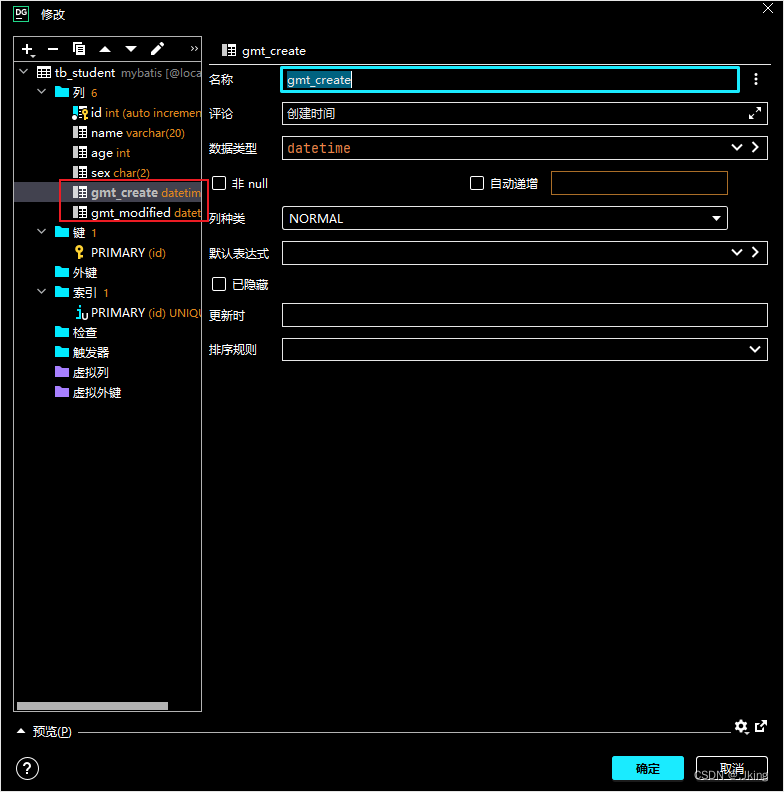This screenshot has width=784, height=792.
Task: Toggle the 非 null checkbox
Action: [x=219, y=183]
